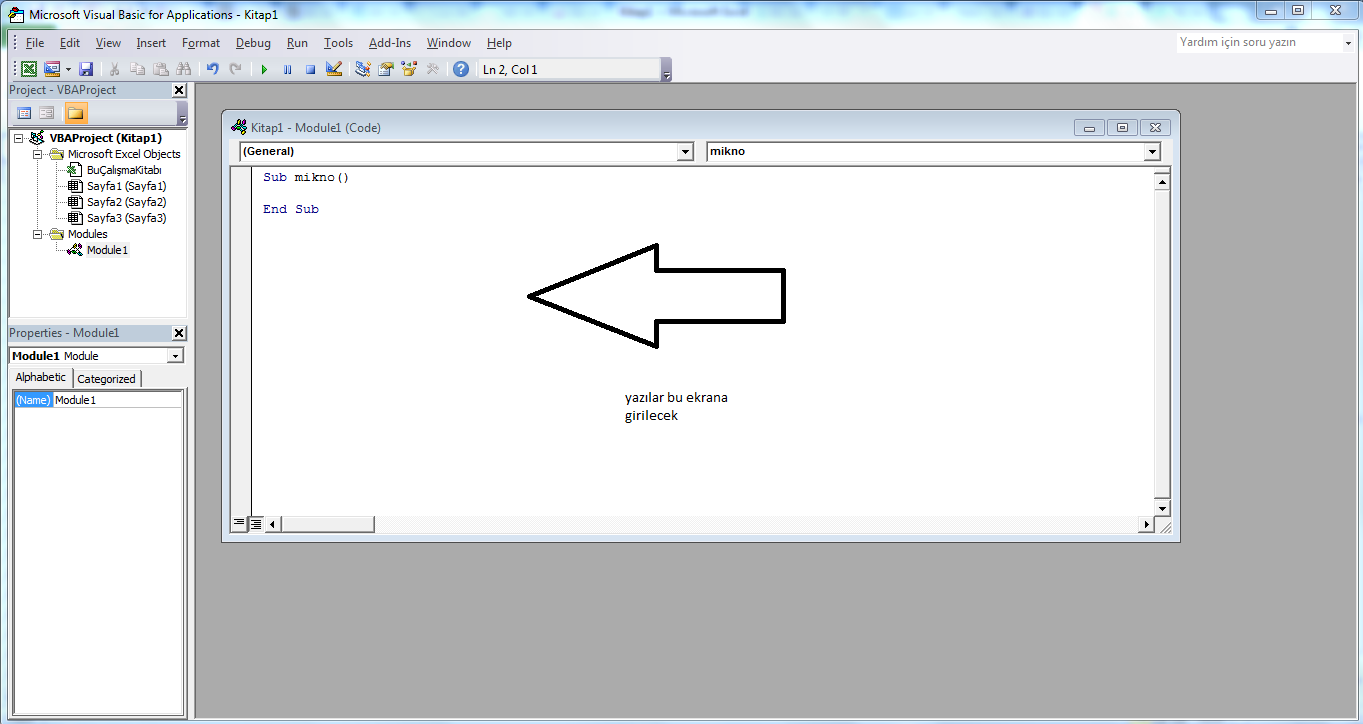Screen dimensions: 1363x724
Task: Click the code window vertical scroll down arrow
Action: pyautogui.click(x=1162, y=508)
